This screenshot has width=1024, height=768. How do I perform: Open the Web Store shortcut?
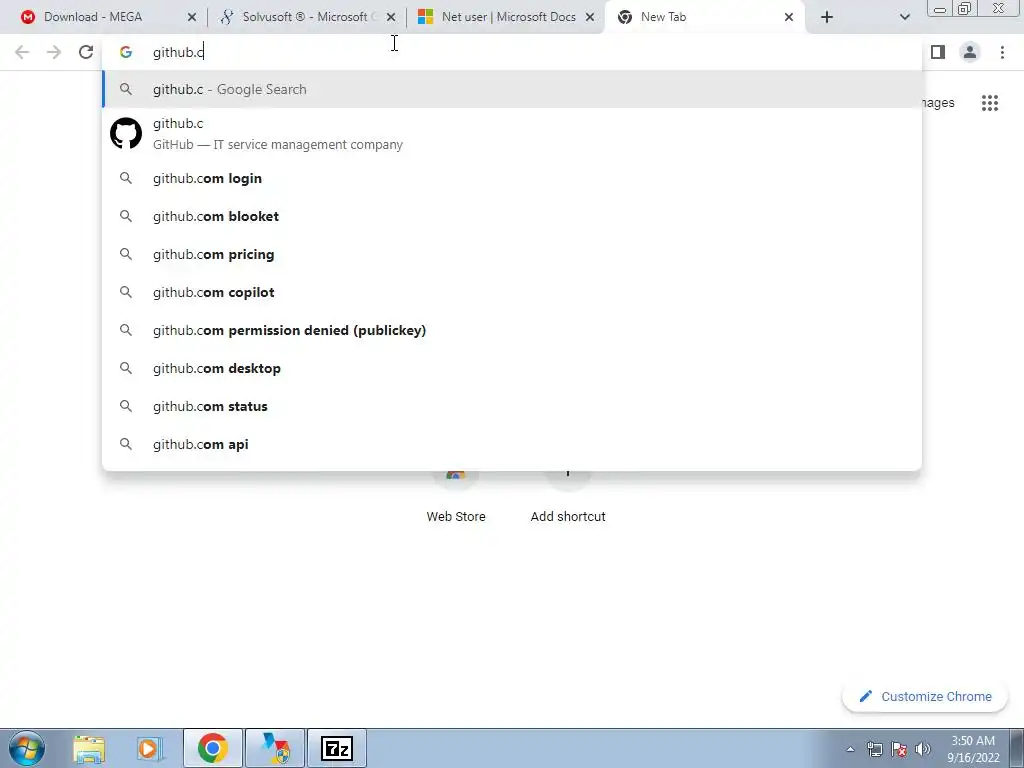(x=456, y=496)
